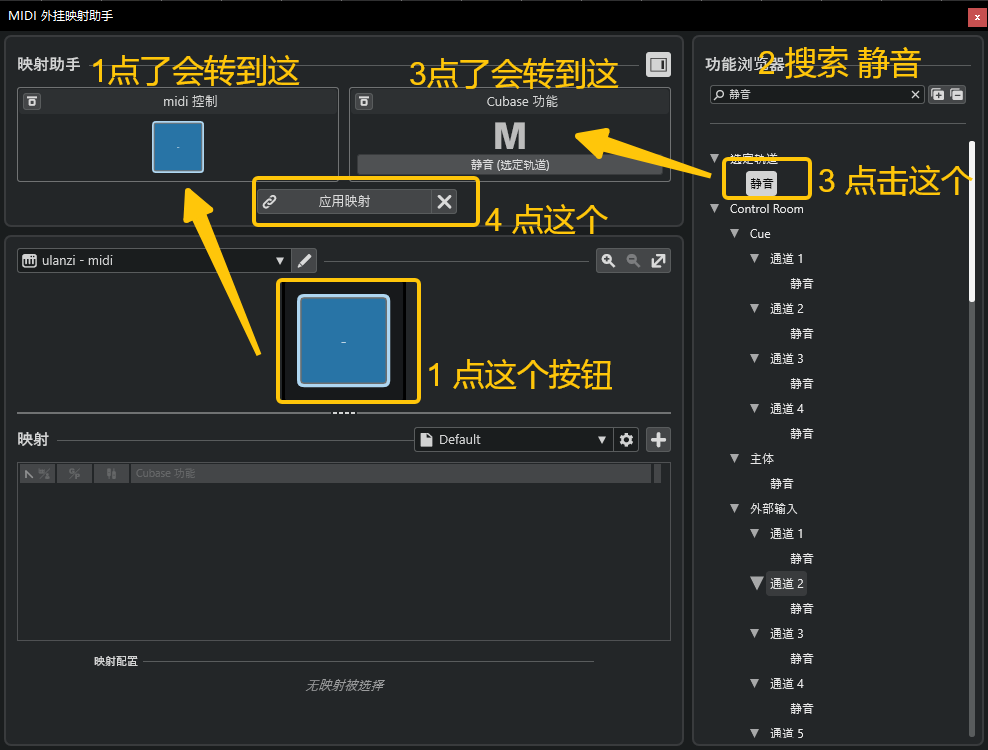
Task: Select 静音 under 外部输入 通道 3
Action: coord(801,659)
